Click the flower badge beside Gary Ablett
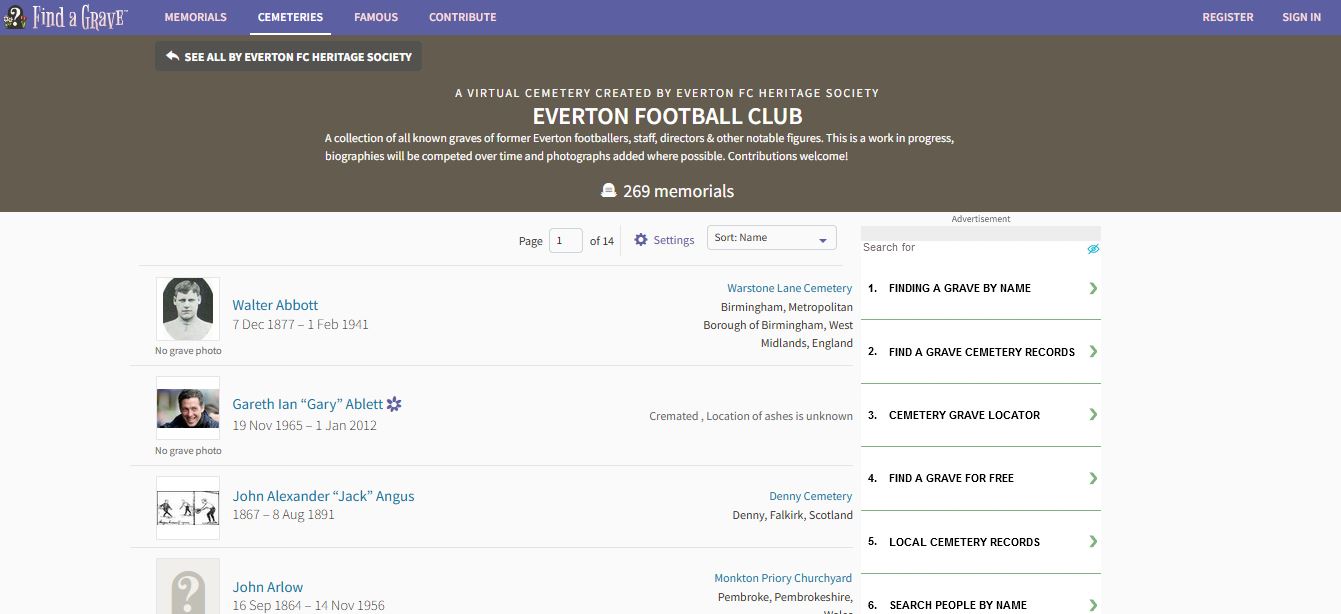1341x614 pixels. pos(394,404)
